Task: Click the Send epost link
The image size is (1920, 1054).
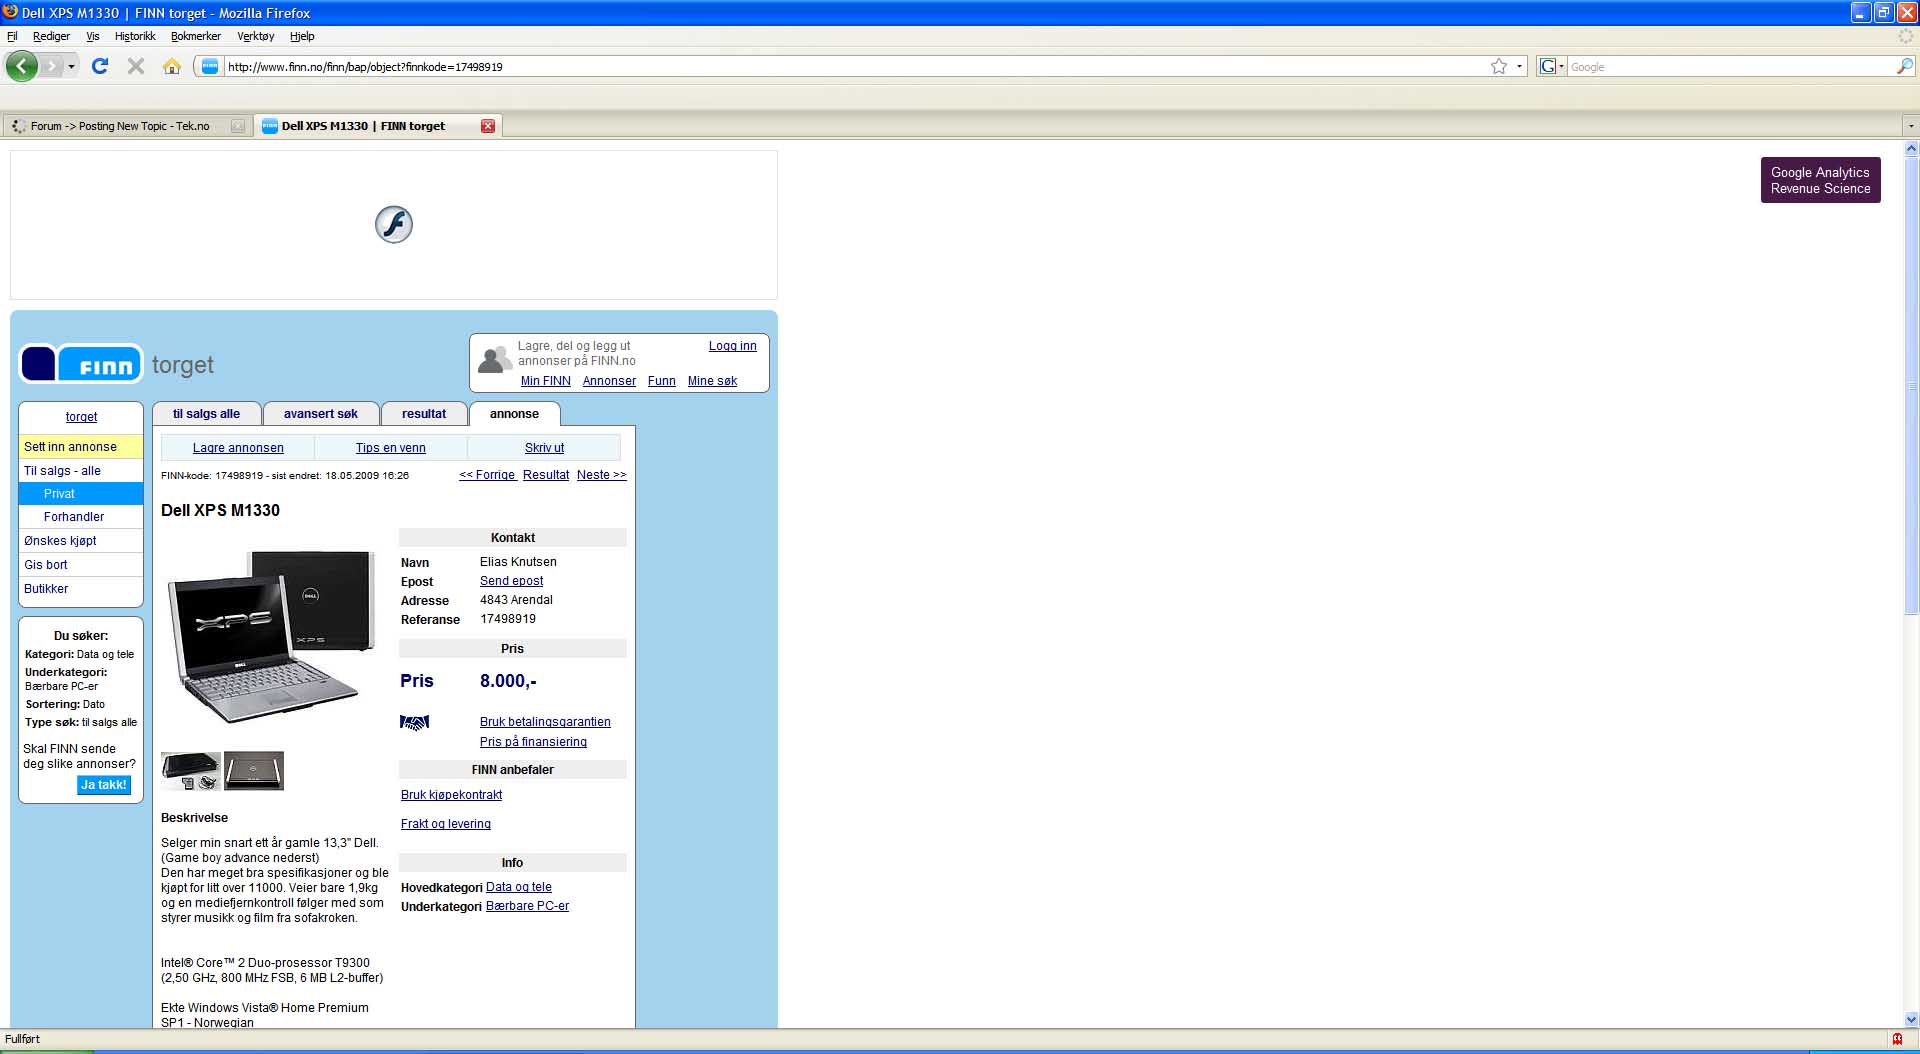Action: click(x=512, y=581)
